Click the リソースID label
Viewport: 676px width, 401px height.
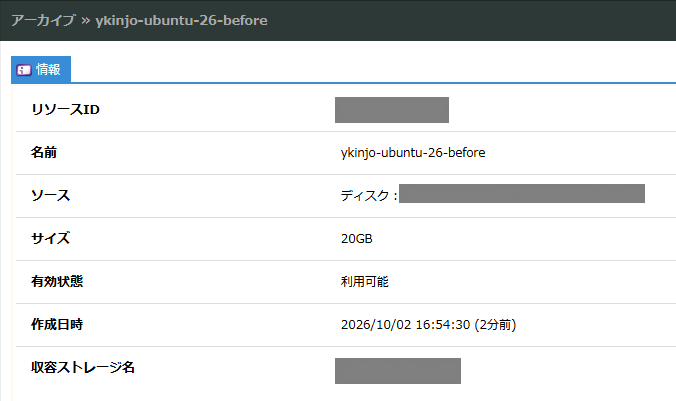(65, 110)
